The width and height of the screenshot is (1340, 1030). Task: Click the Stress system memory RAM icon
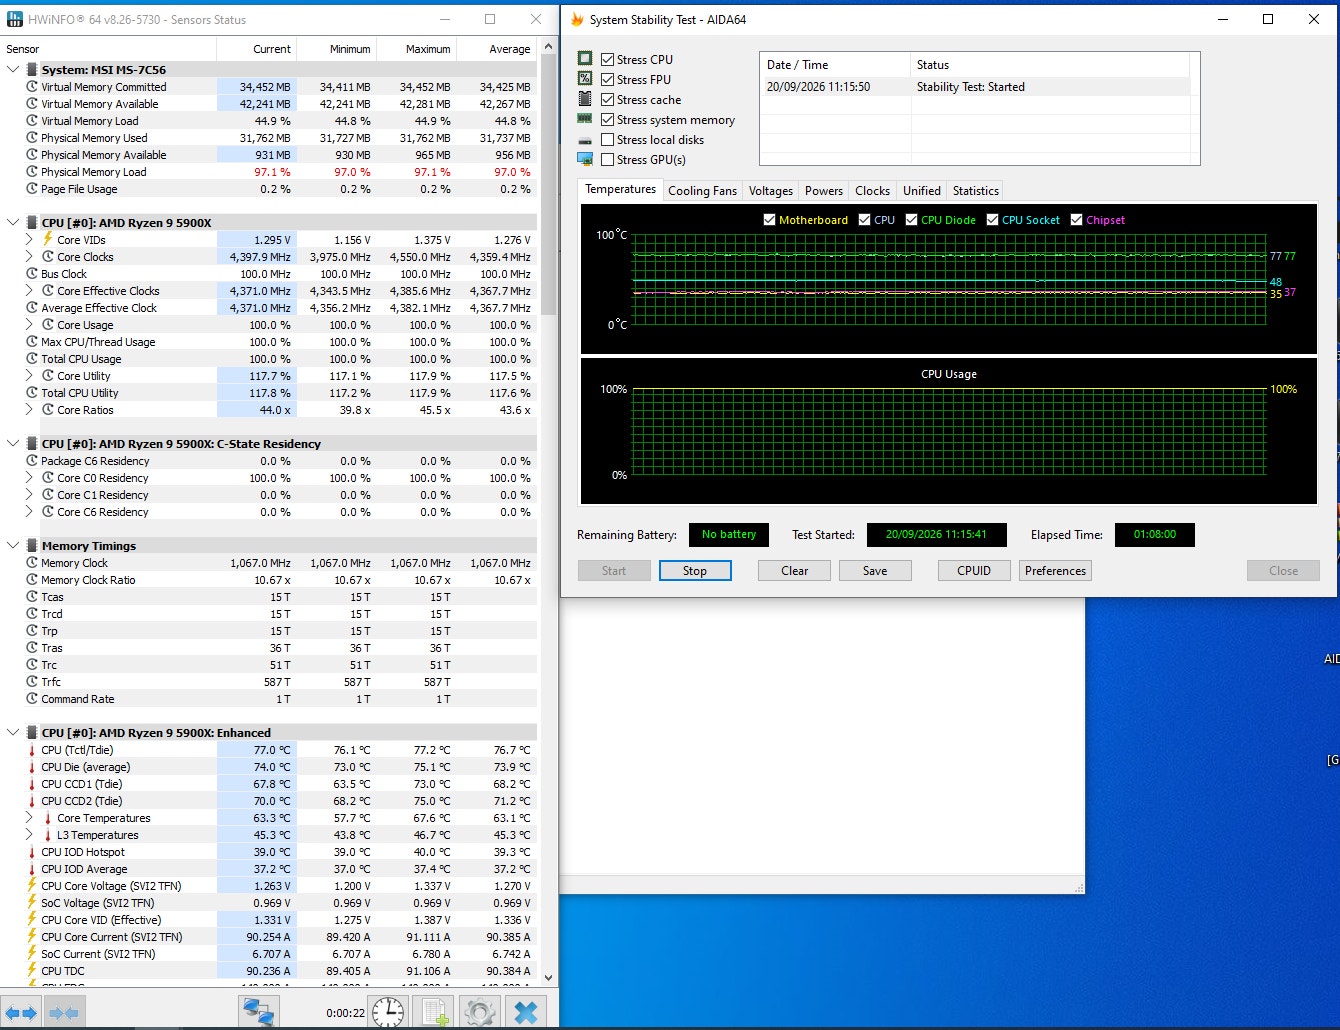[x=585, y=119]
